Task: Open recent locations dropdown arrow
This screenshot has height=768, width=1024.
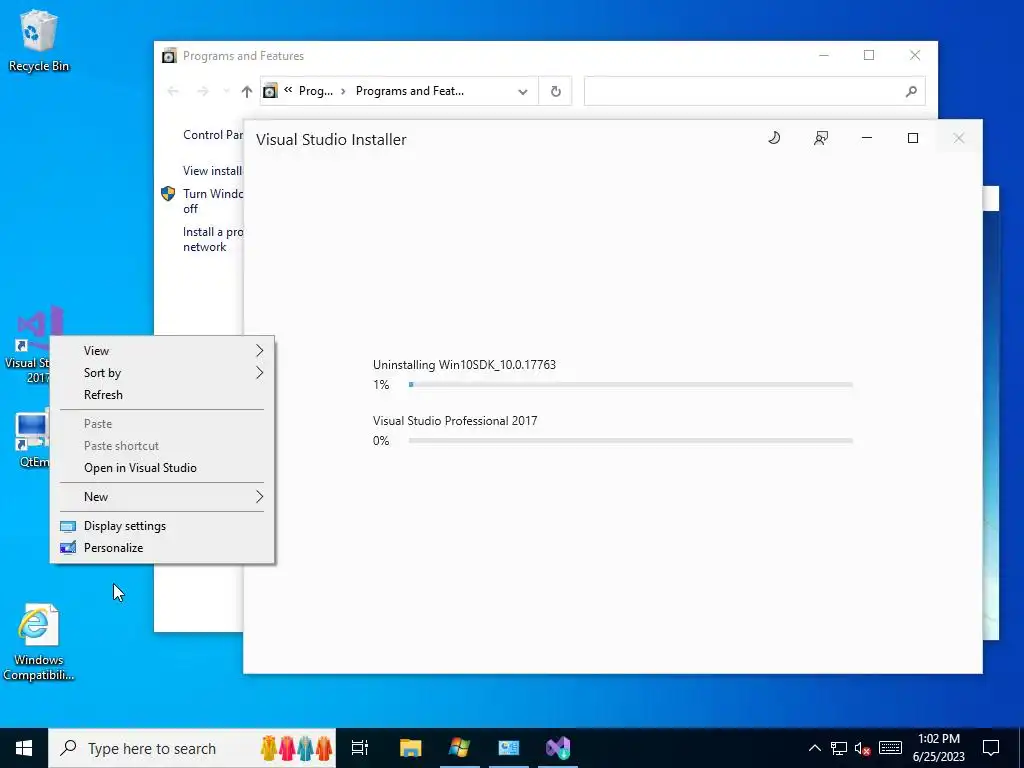Action: tap(226, 91)
